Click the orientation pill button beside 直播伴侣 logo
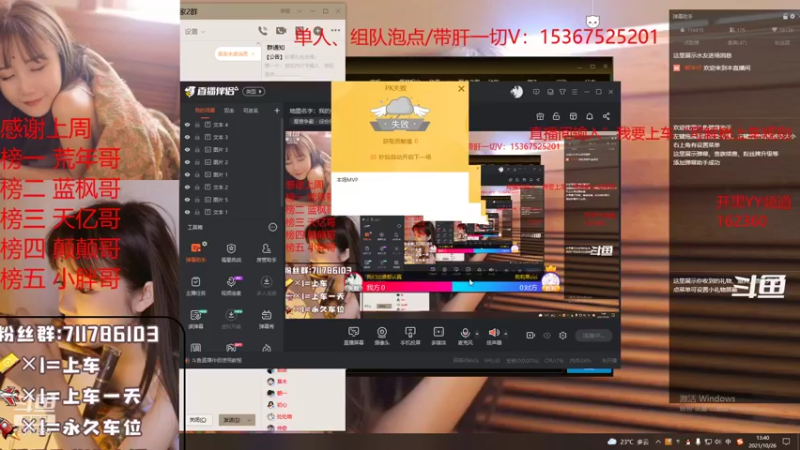The height and width of the screenshot is (450, 800). (254, 92)
